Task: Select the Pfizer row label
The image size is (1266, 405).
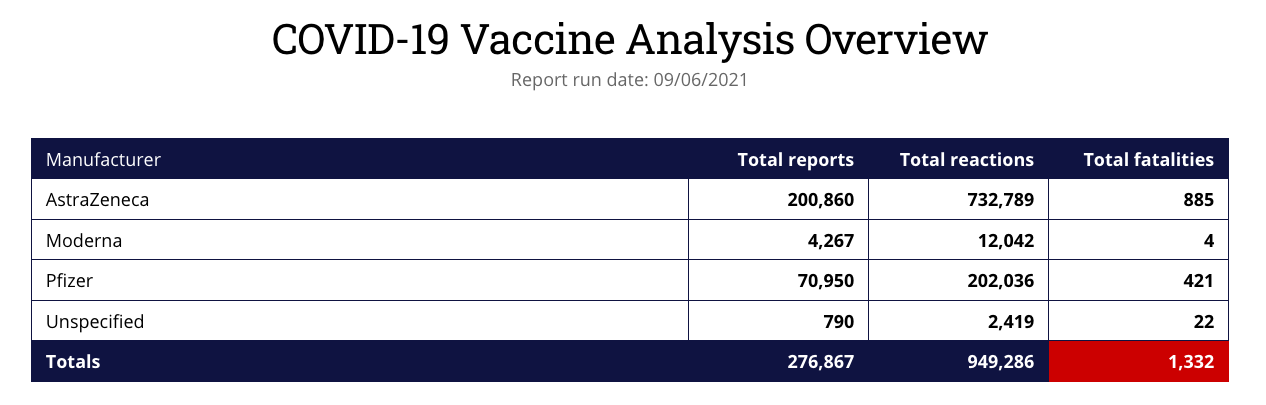Action: click(x=70, y=281)
